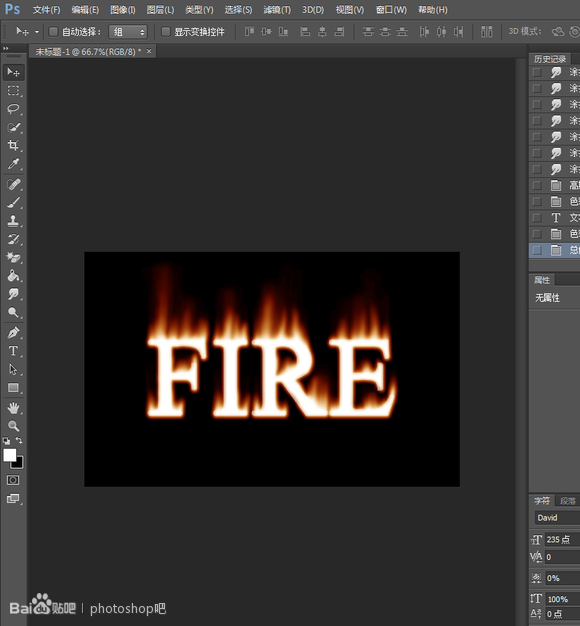
Task: Select the Lasso tool
Action: point(13,109)
